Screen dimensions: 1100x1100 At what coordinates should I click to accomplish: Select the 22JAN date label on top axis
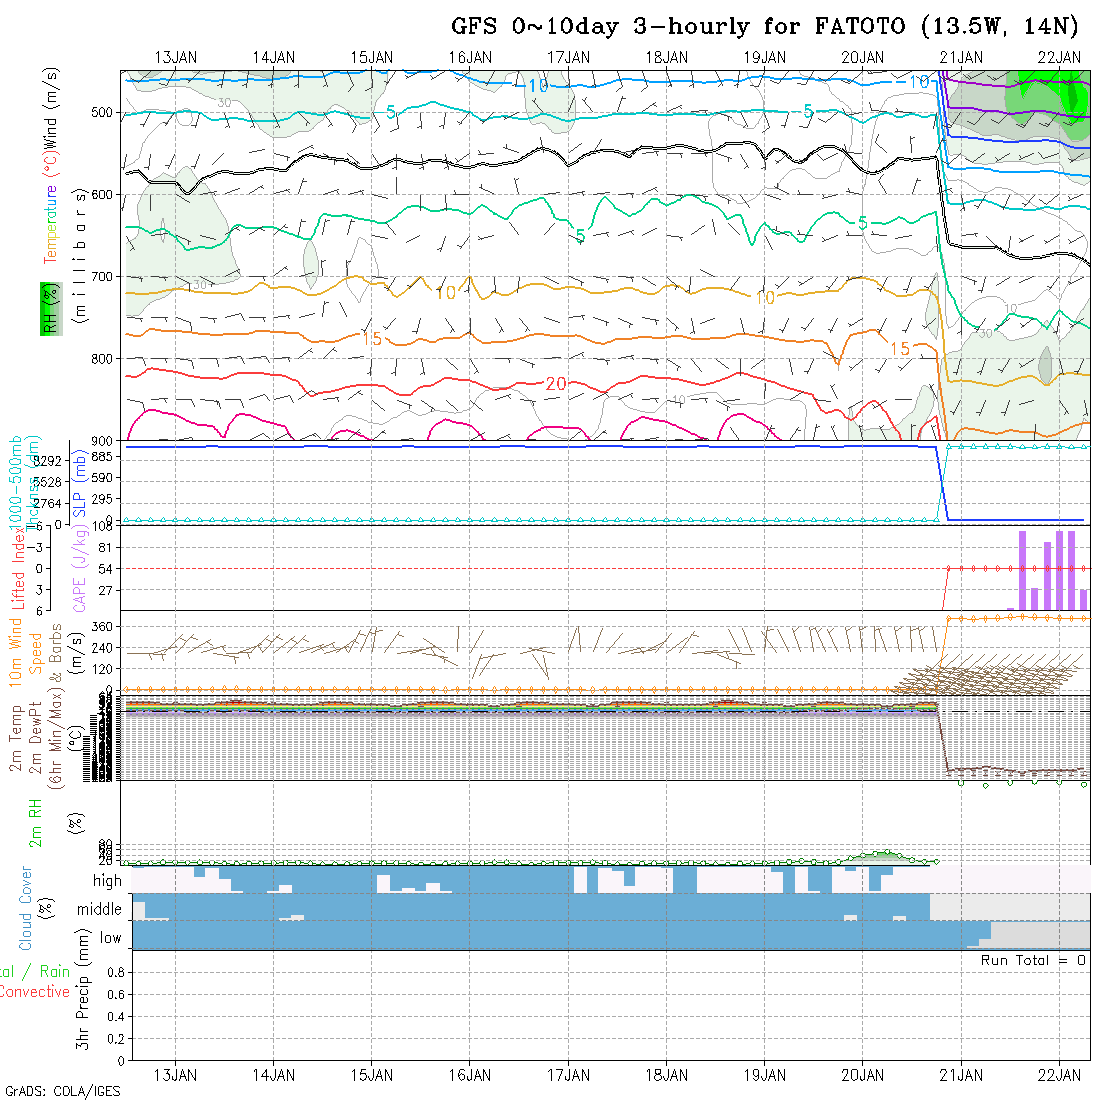(x=1059, y=57)
